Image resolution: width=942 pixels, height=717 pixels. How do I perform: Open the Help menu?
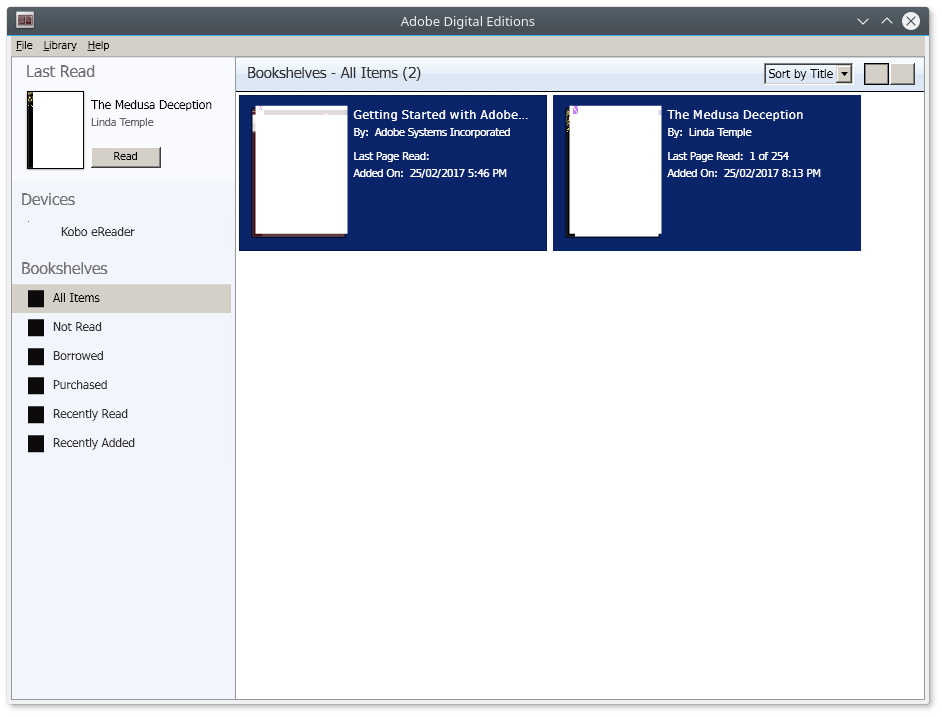tap(98, 45)
